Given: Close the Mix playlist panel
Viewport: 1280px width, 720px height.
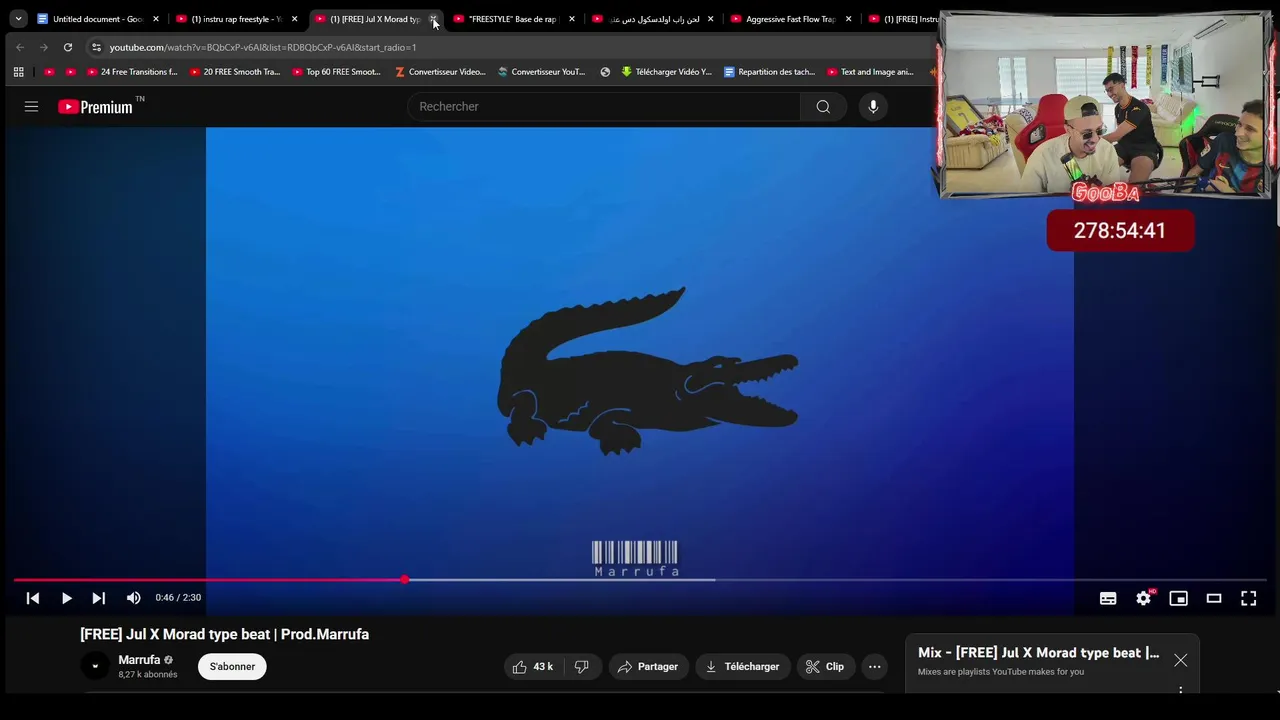Looking at the screenshot, I should (1181, 660).
